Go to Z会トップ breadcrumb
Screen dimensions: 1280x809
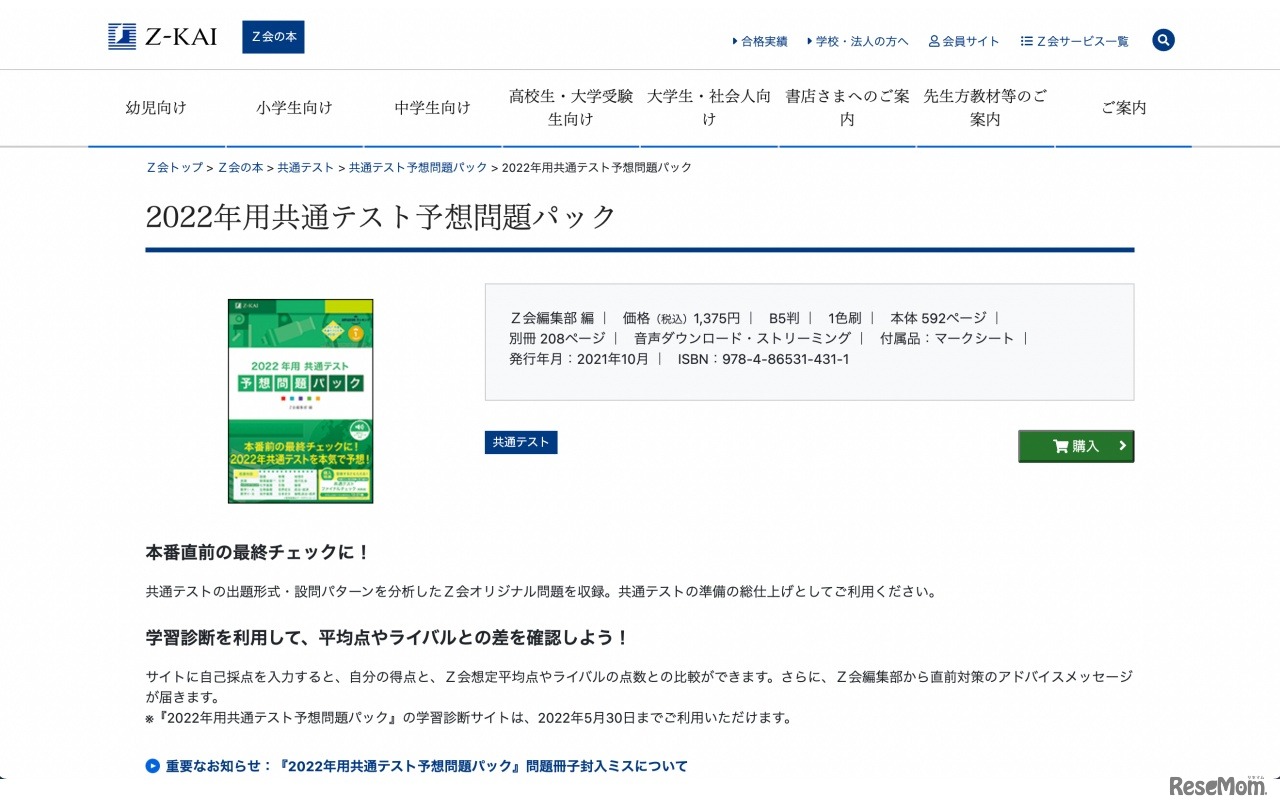[175, 167]
